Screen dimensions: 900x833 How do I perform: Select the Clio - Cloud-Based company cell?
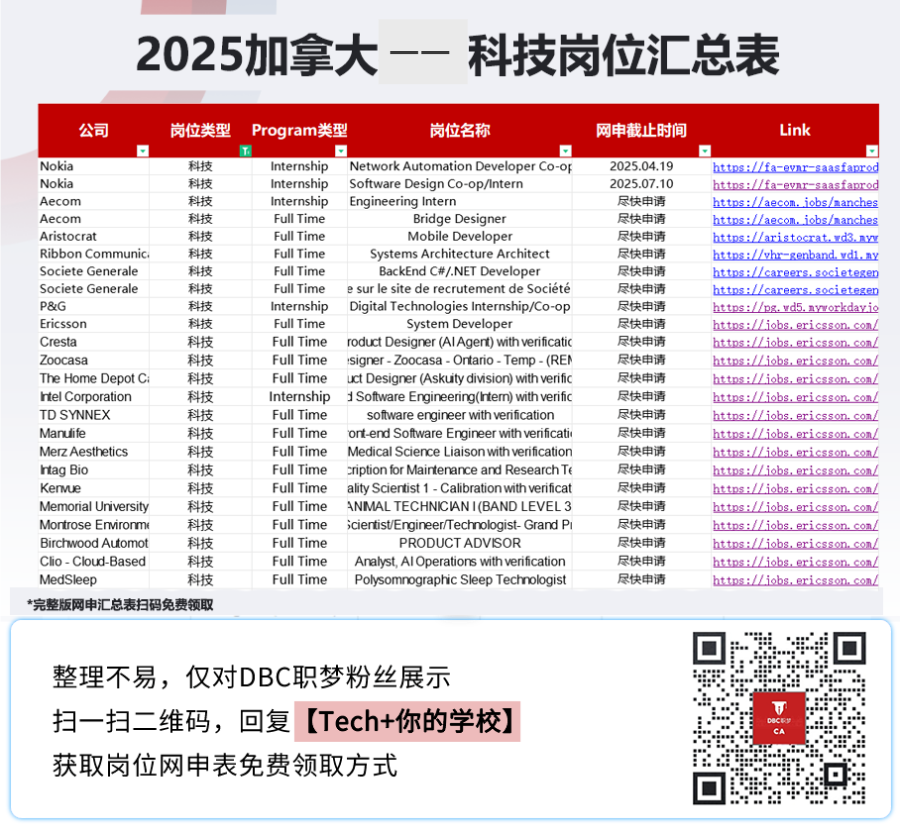94,561
